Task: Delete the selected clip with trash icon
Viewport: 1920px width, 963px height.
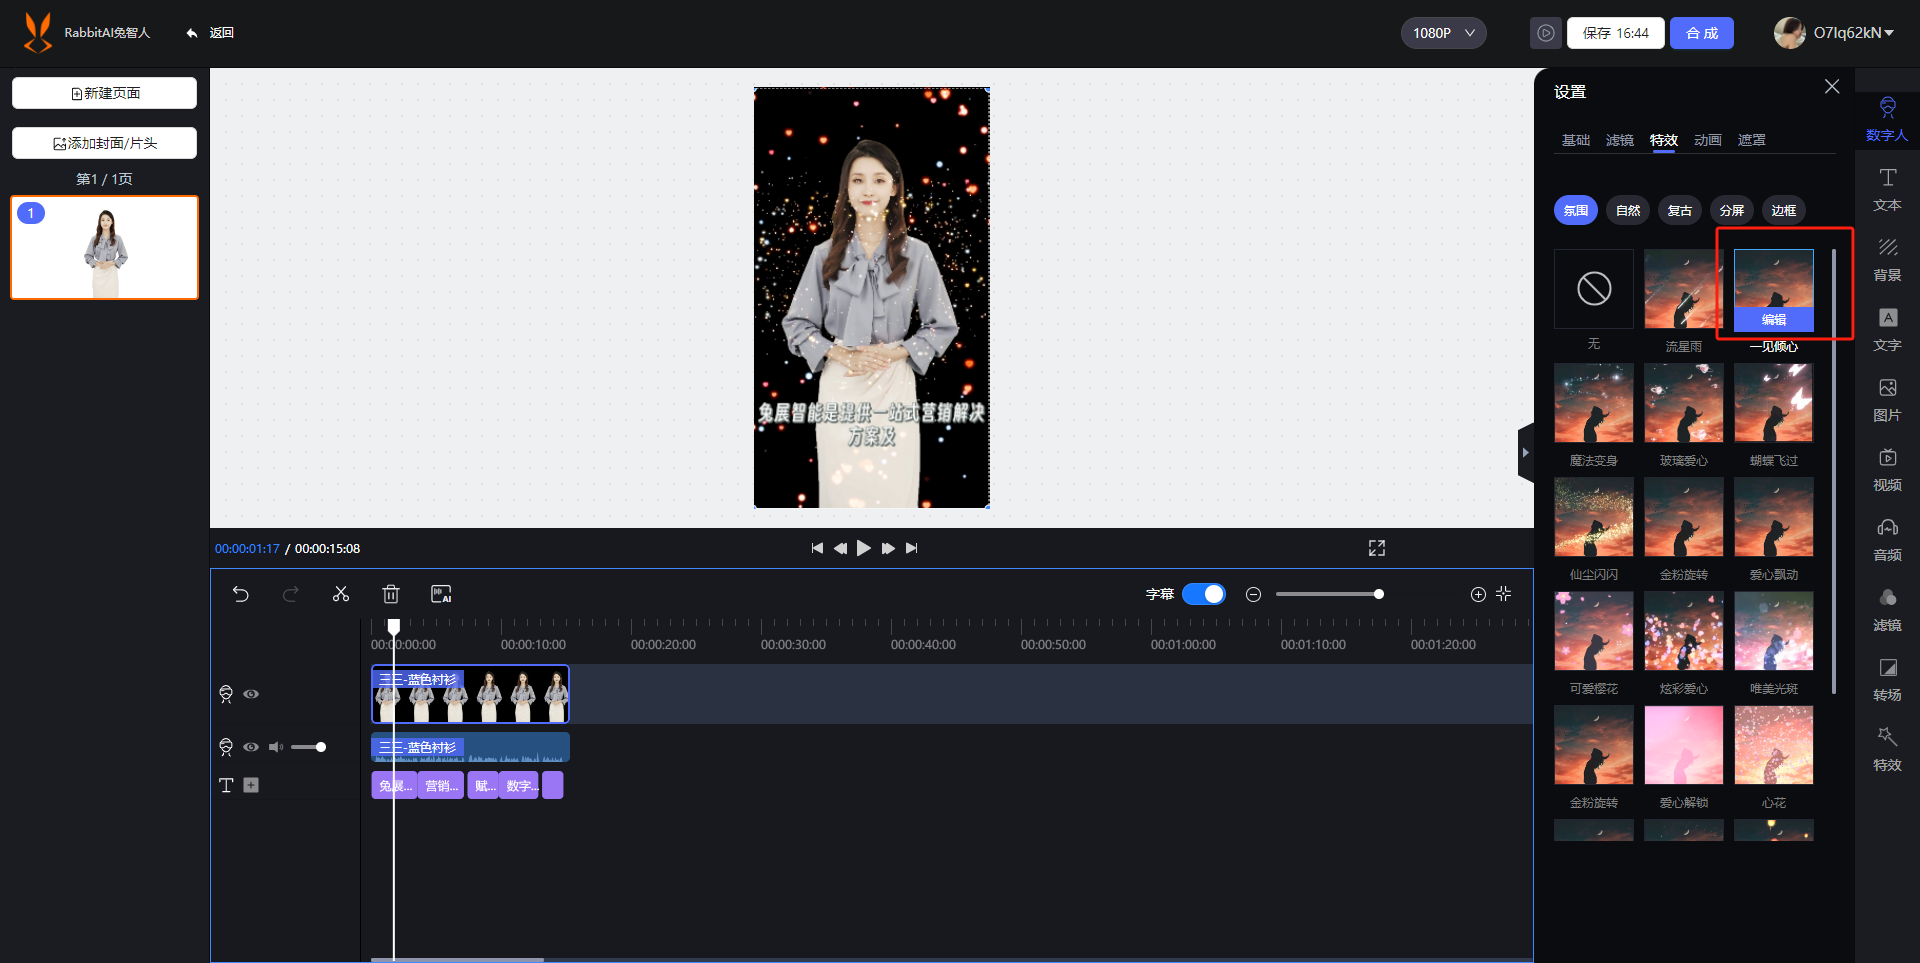Action: click(391, 594)
